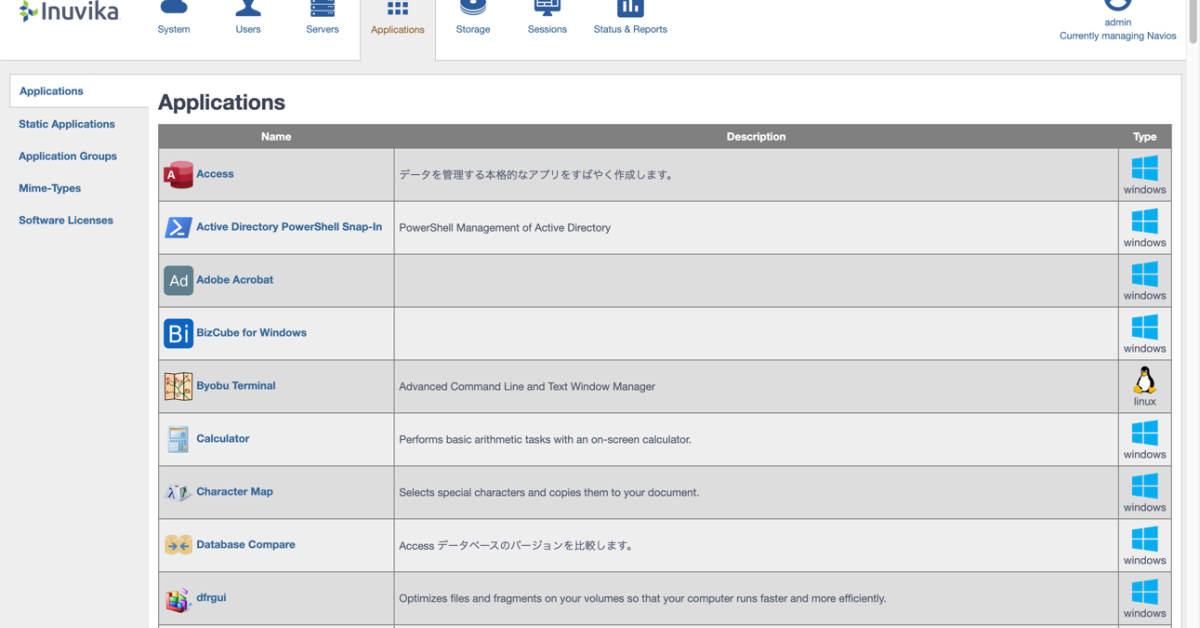Image resolution: width=1200 pixels, height=628 pixels.
Task: Click Windows type icon in Database Compare row
Action: pyautogui.click(x=1144, y=538)
